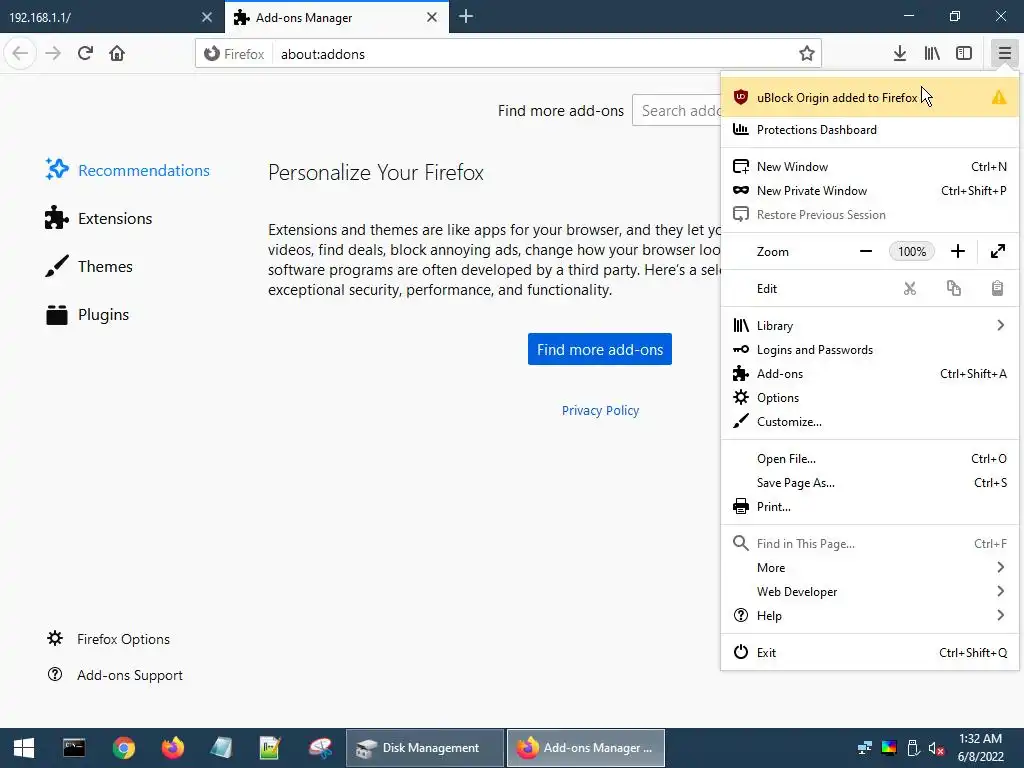
Task: Expand the Library submenu
Action: point(870,325)
